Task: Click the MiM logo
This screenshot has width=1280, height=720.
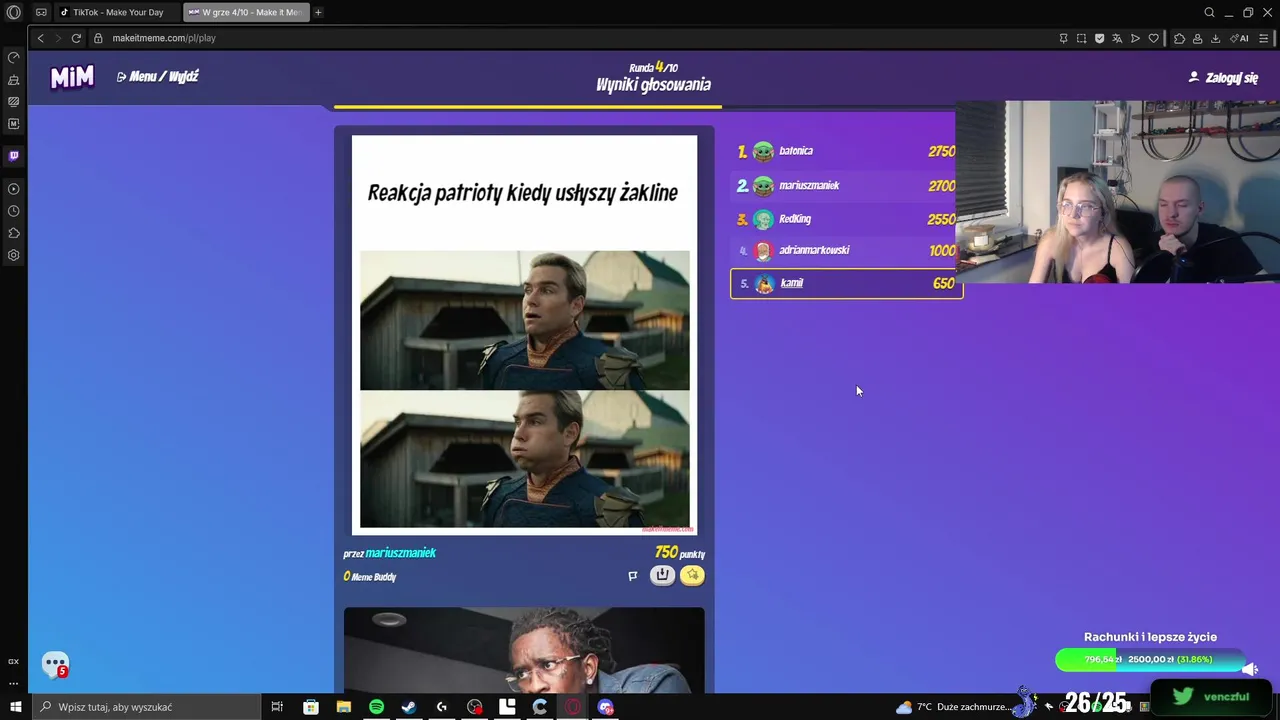Action: click(73, 77)
